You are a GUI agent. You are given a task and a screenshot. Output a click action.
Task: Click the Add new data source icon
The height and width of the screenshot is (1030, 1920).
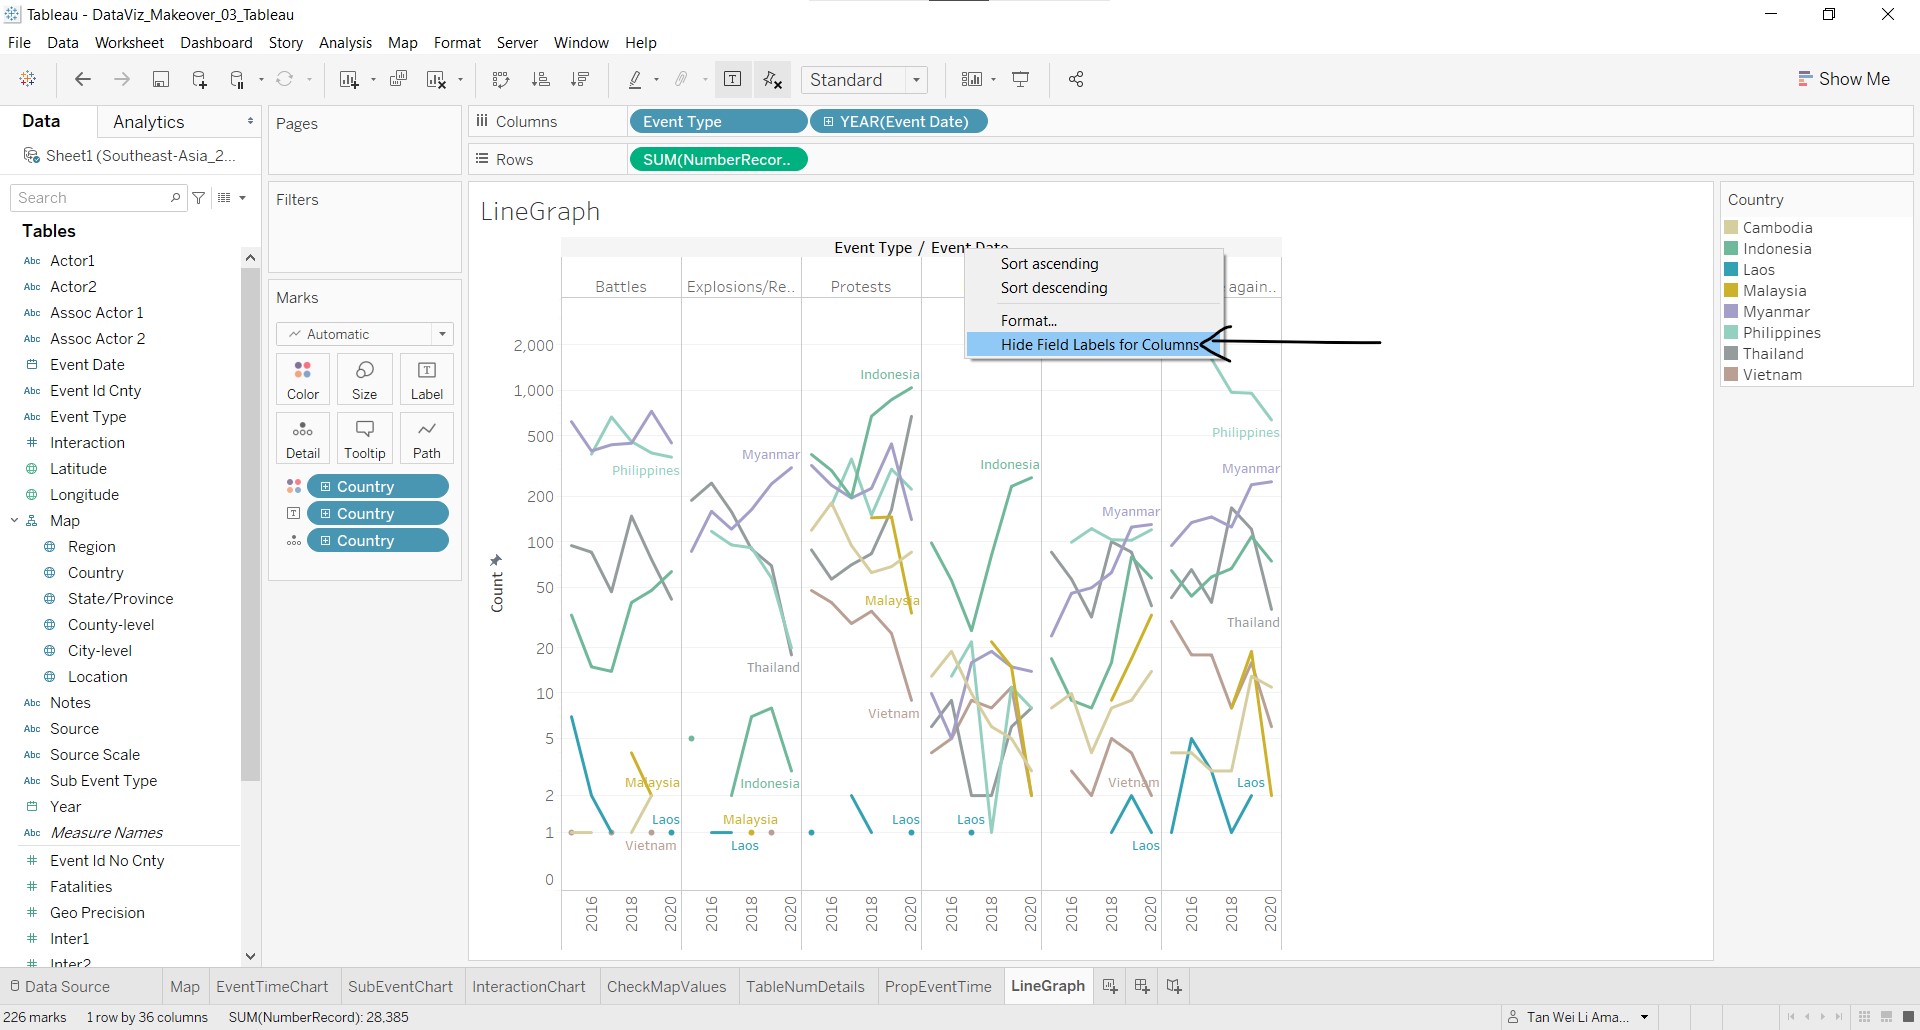(x=199, y=80)
